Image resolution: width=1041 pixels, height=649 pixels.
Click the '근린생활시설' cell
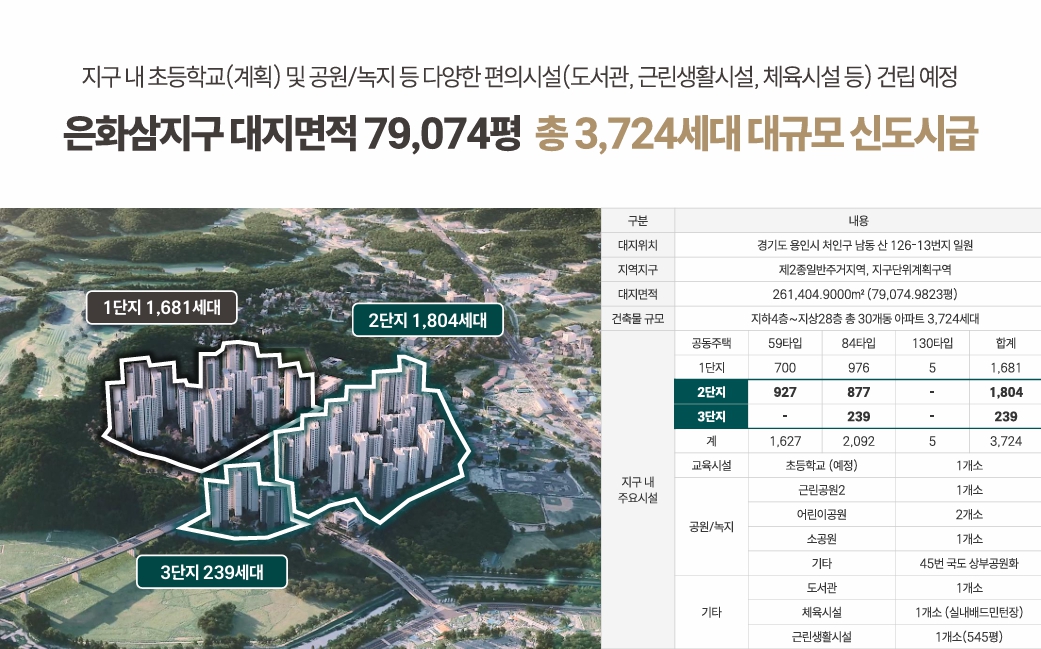pyautogui.click(x=821, y=637)
